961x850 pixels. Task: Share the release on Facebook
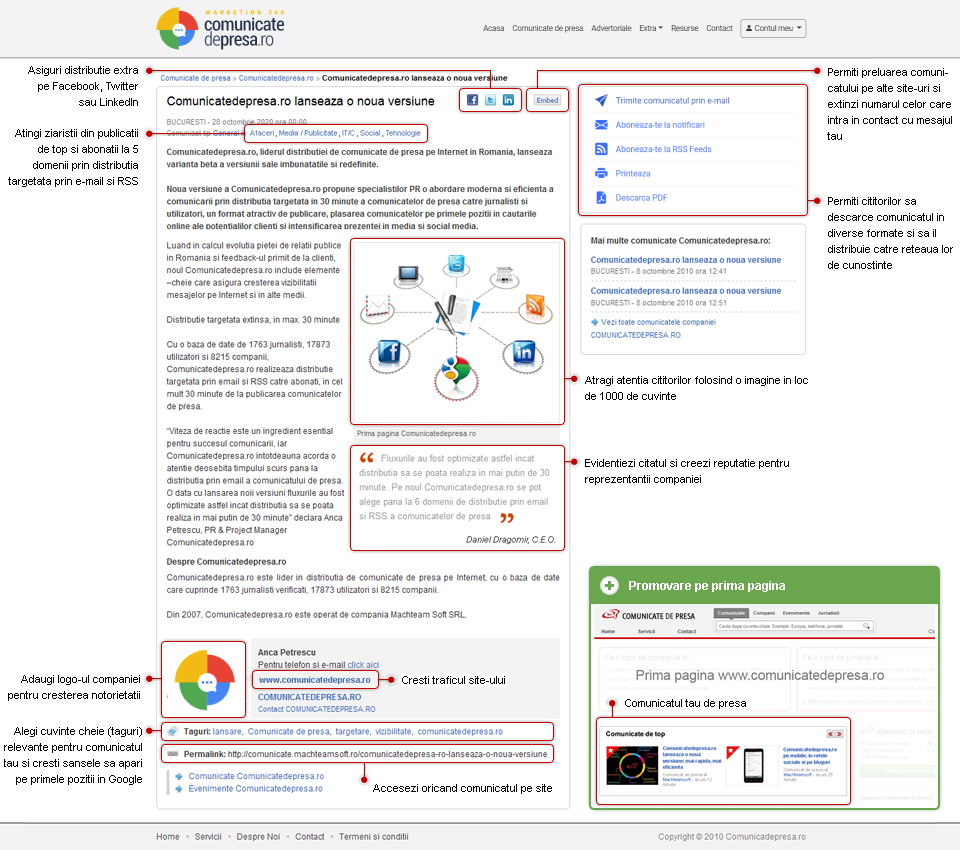(472, 100)
